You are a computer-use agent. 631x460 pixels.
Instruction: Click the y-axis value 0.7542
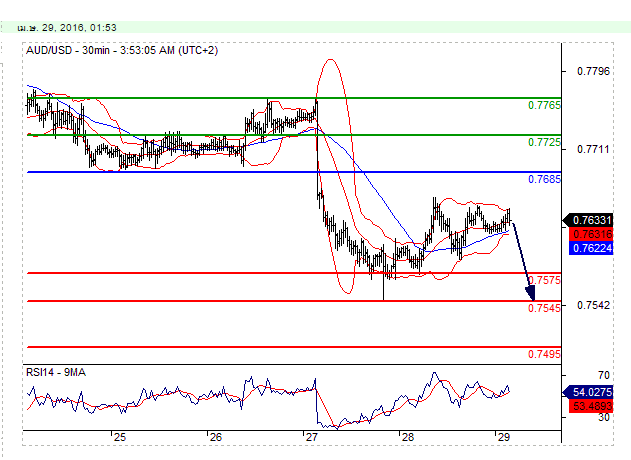[594, 305]
